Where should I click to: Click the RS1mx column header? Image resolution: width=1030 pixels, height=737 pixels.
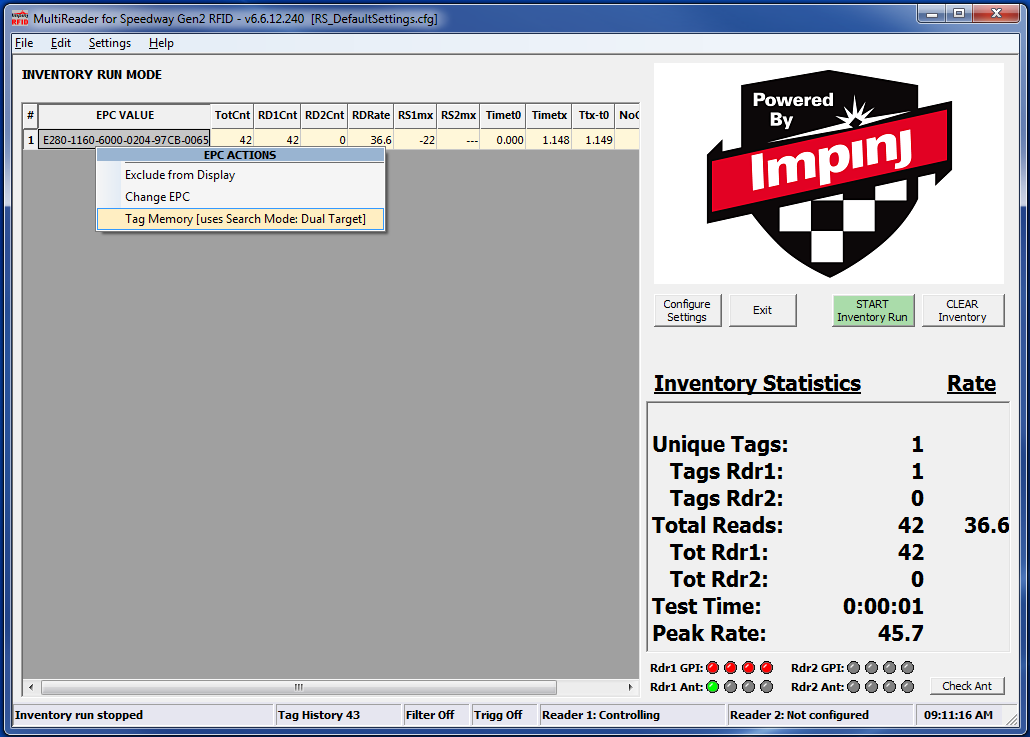[416, 116]
